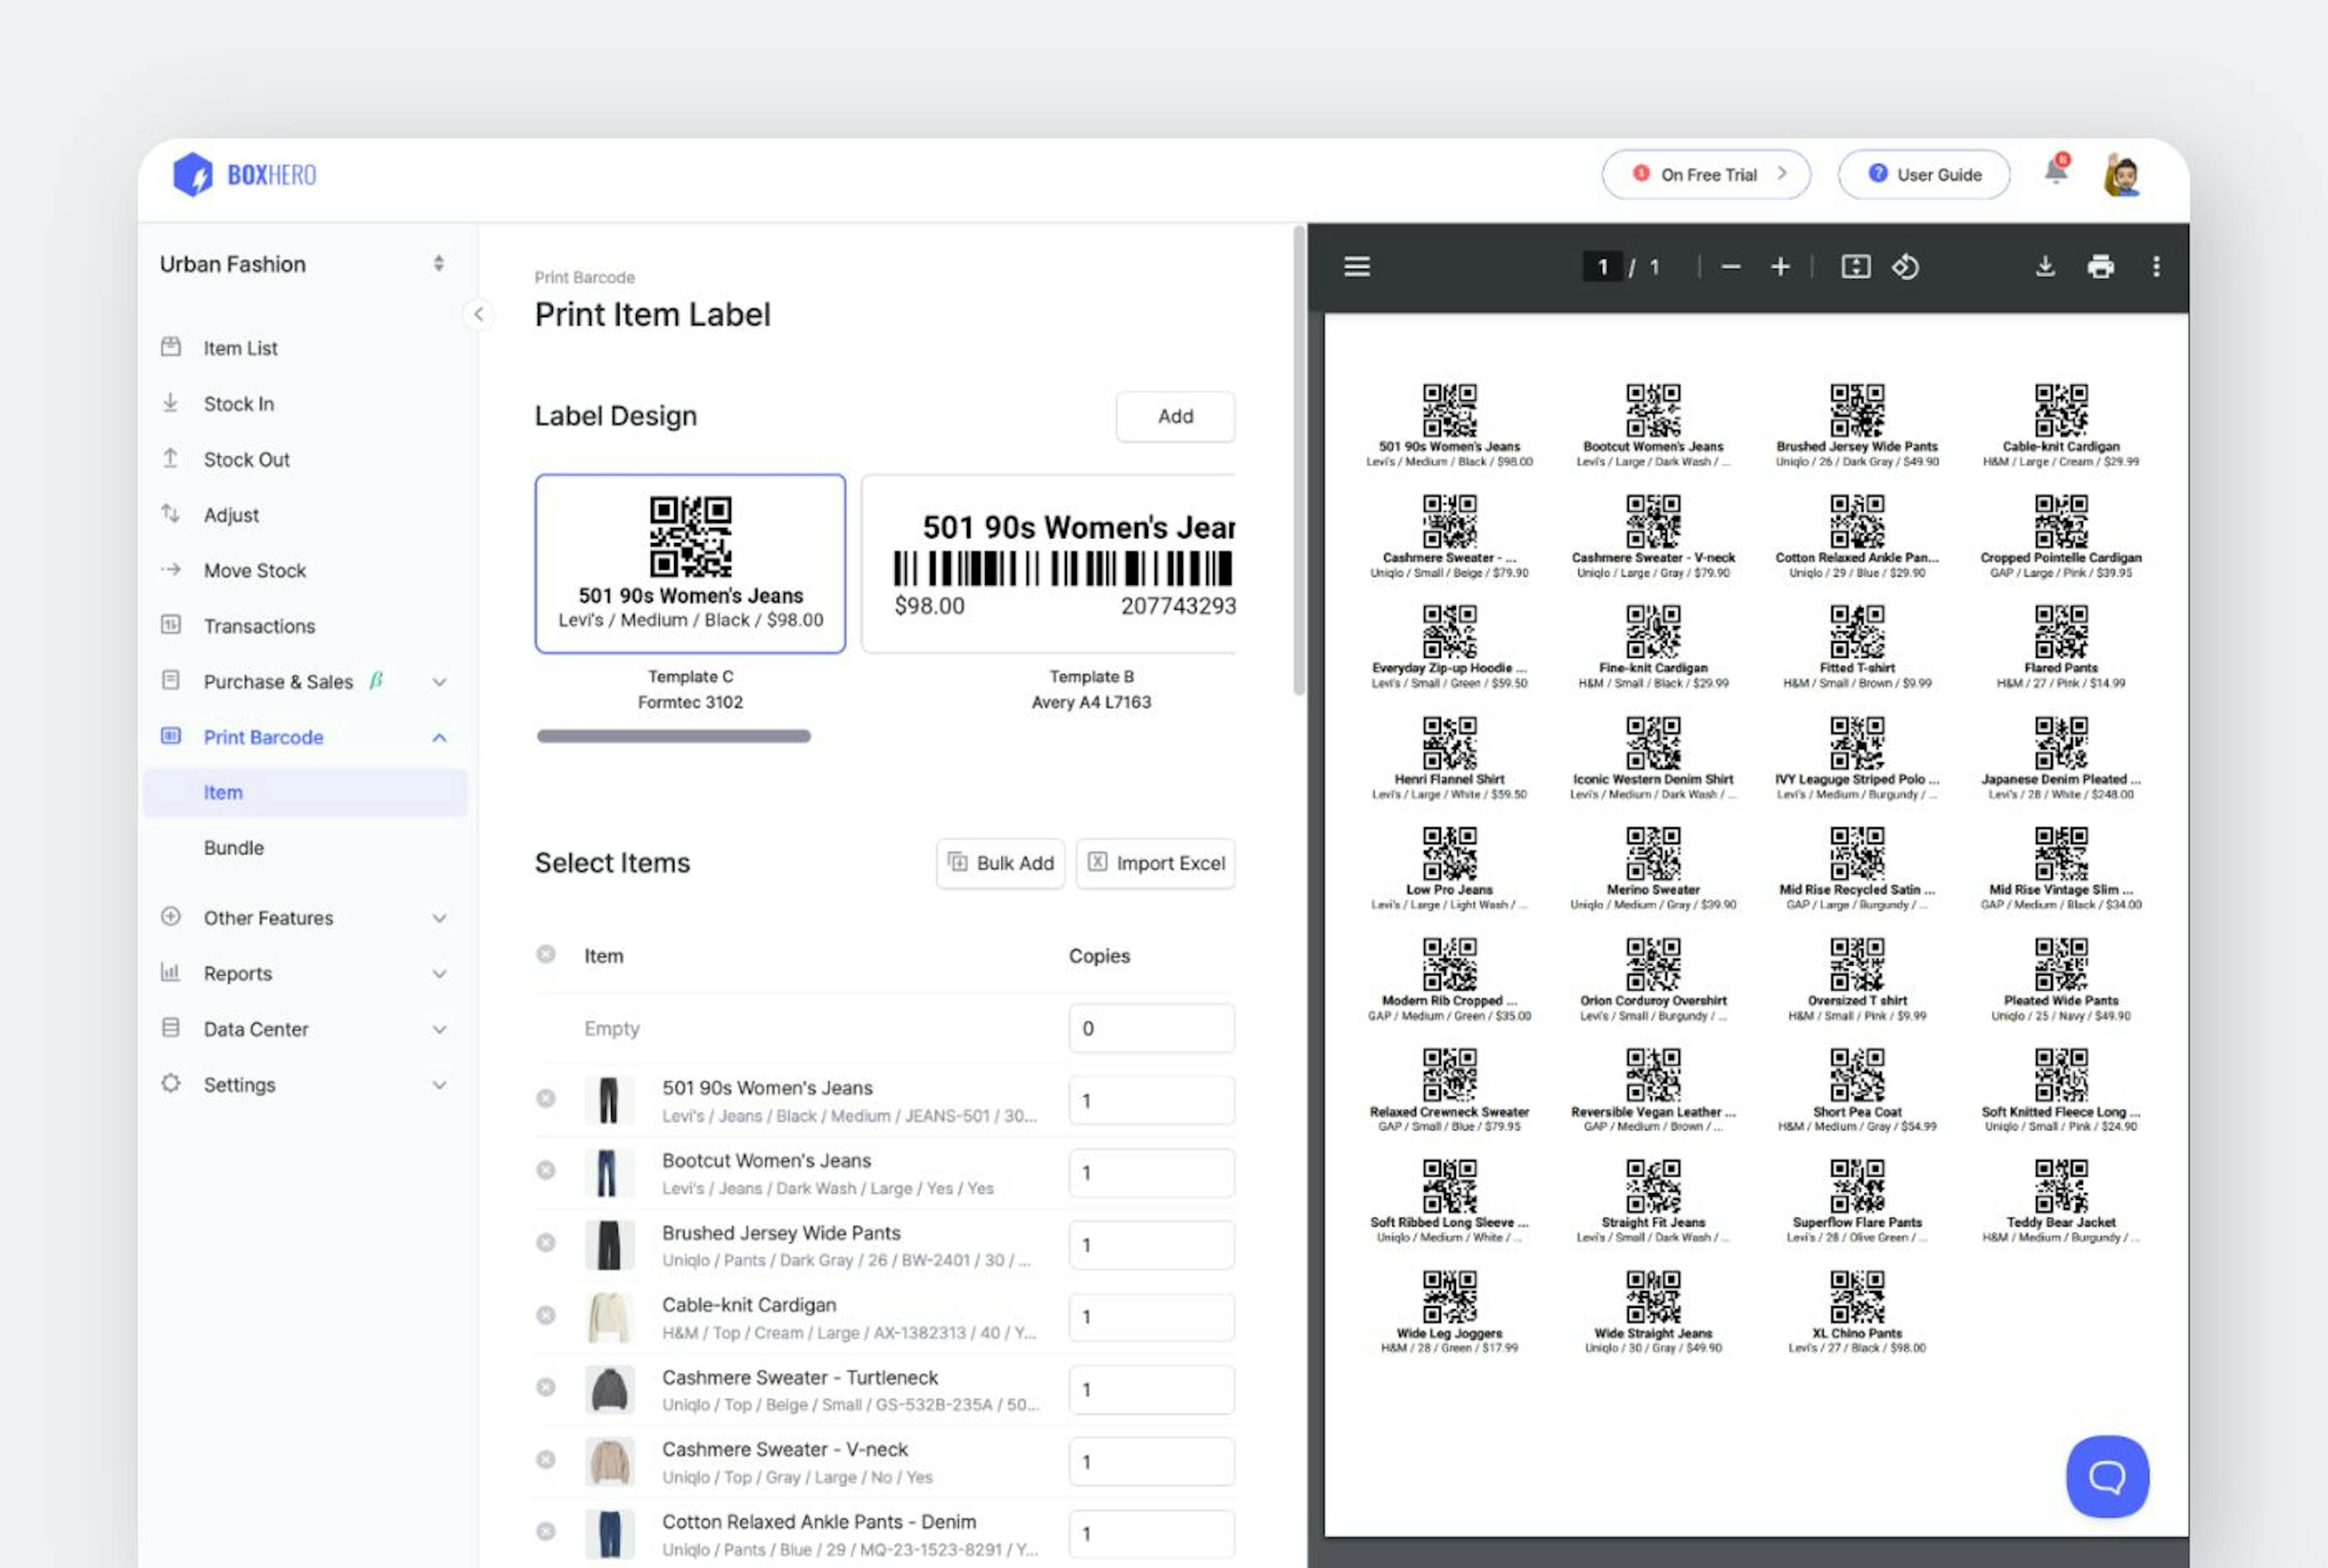Edit copies for Cable-knit Cardigan
Image resolution: width=2328 pixels, height=1568 pixels.
(x=1151, y=1317)
